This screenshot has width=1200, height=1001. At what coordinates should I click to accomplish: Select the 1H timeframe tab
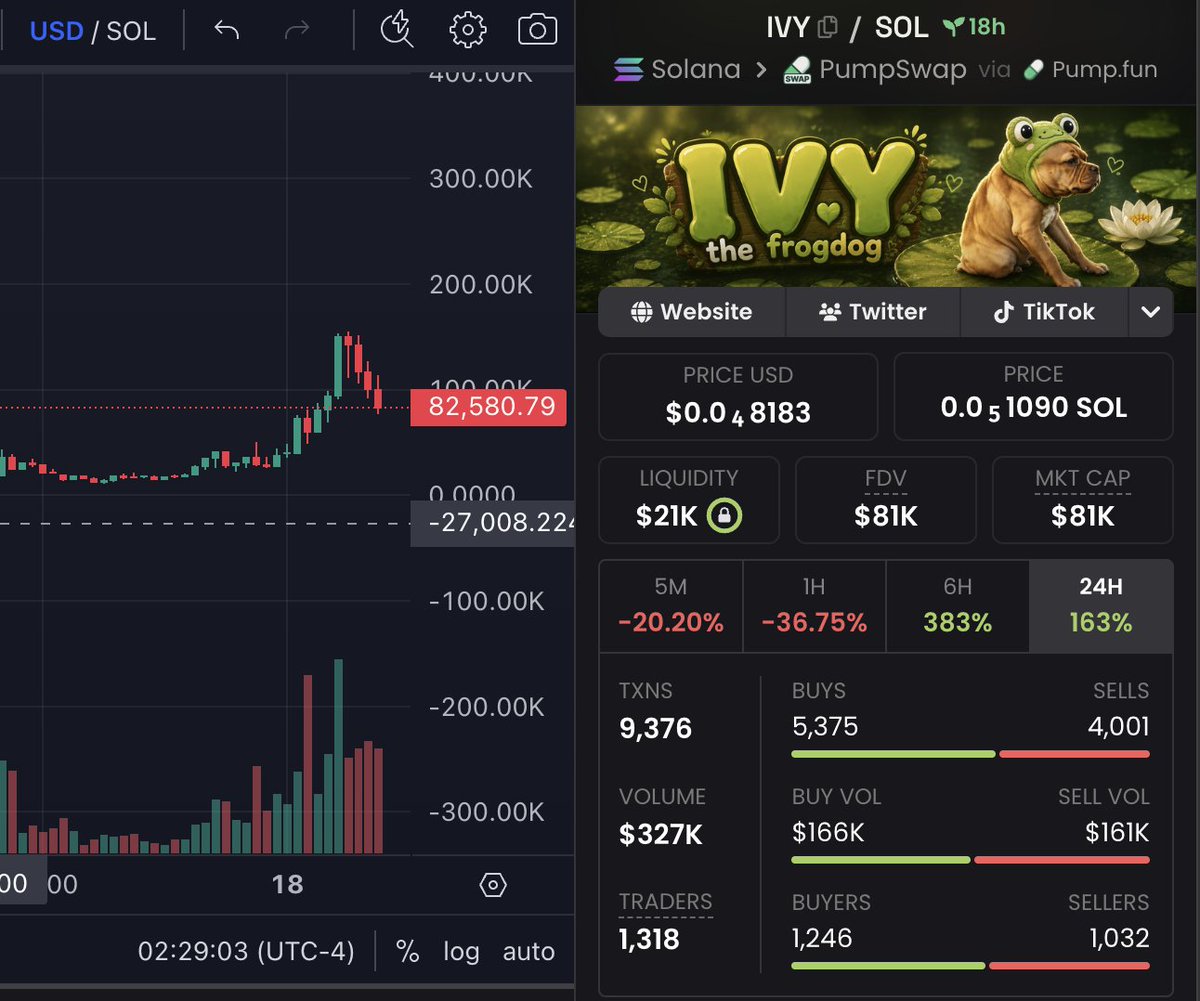pos(814,606)
